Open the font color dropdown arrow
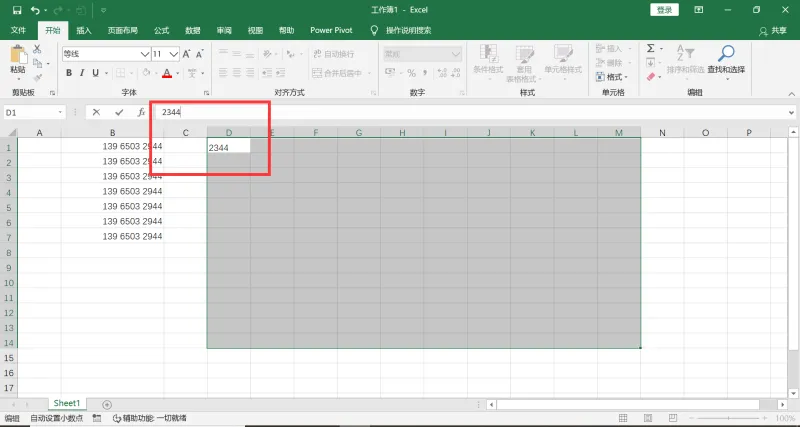This screenshot has width=800, height=427. 178,73
